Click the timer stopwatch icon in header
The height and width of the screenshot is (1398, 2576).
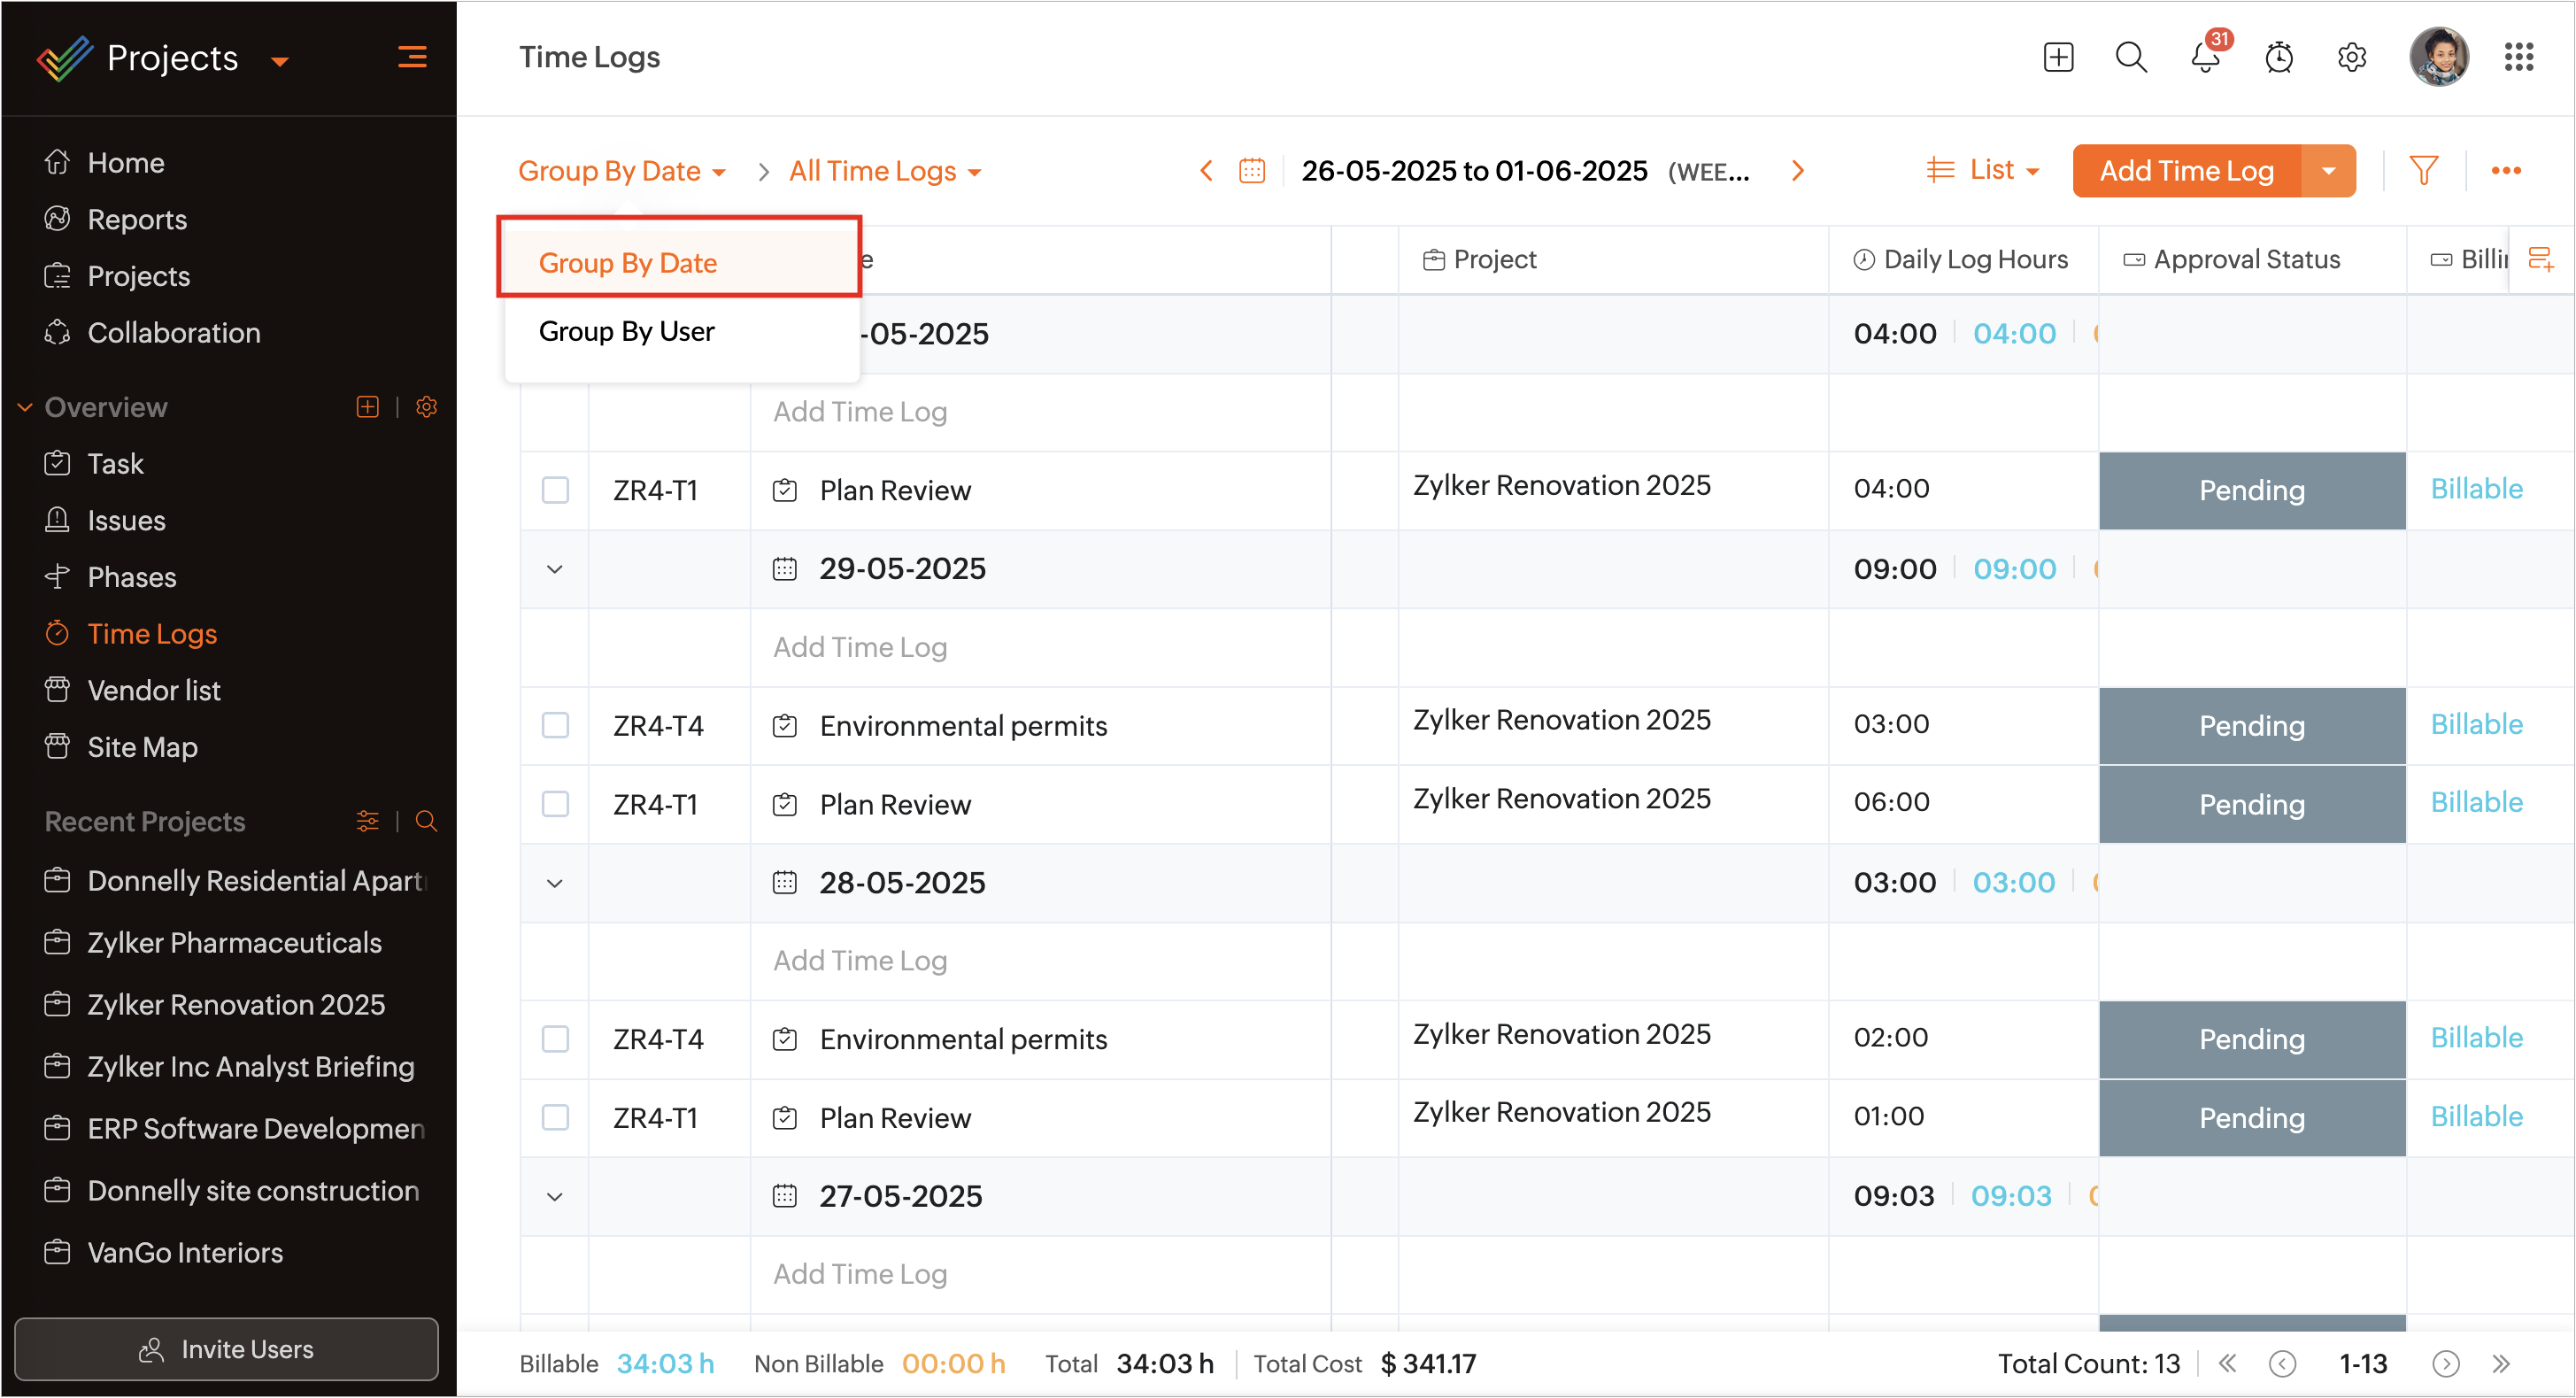pos(2278,58)
